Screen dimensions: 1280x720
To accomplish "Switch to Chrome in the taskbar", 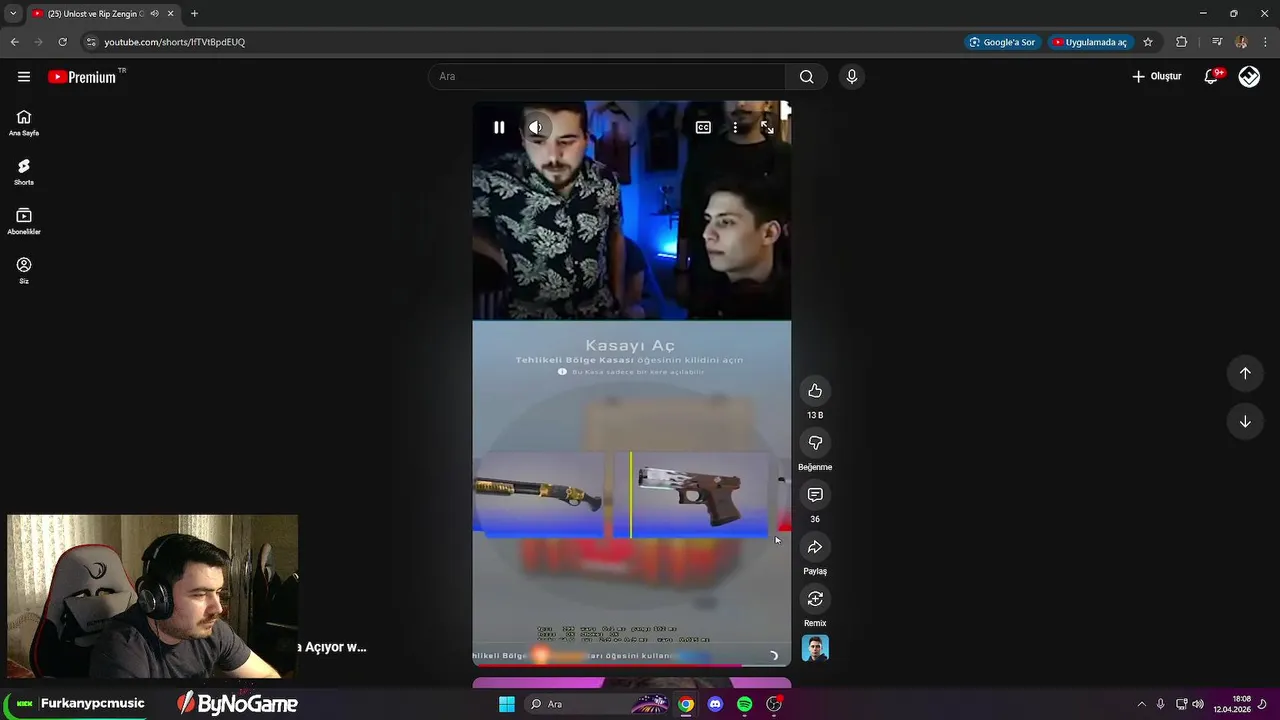I will (686, 704).
